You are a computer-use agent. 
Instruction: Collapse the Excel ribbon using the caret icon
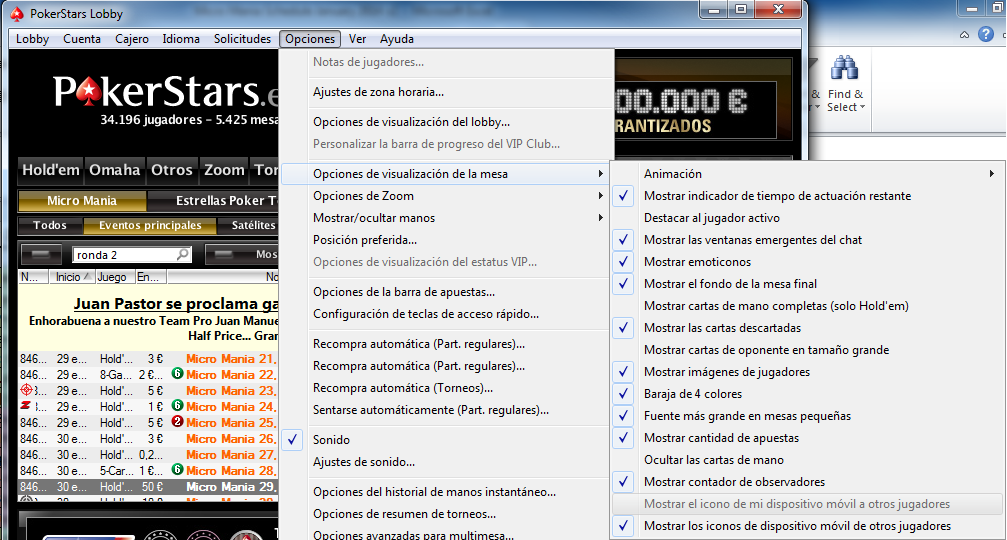(965, 35)
